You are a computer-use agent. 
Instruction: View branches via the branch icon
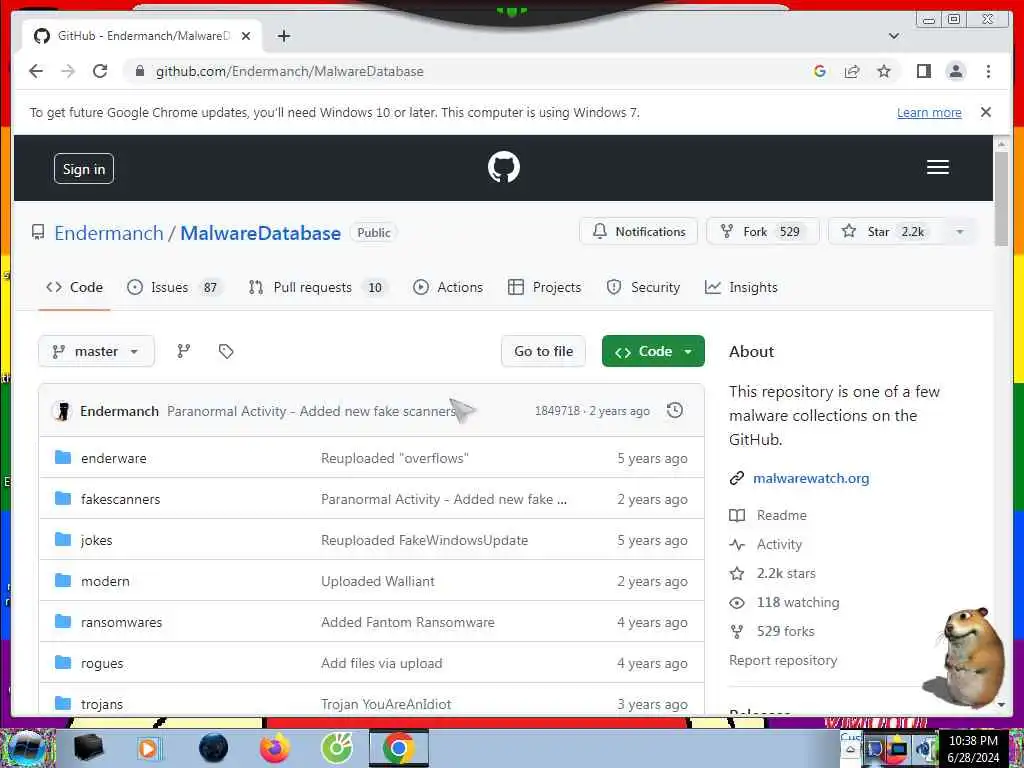(184, 351)
